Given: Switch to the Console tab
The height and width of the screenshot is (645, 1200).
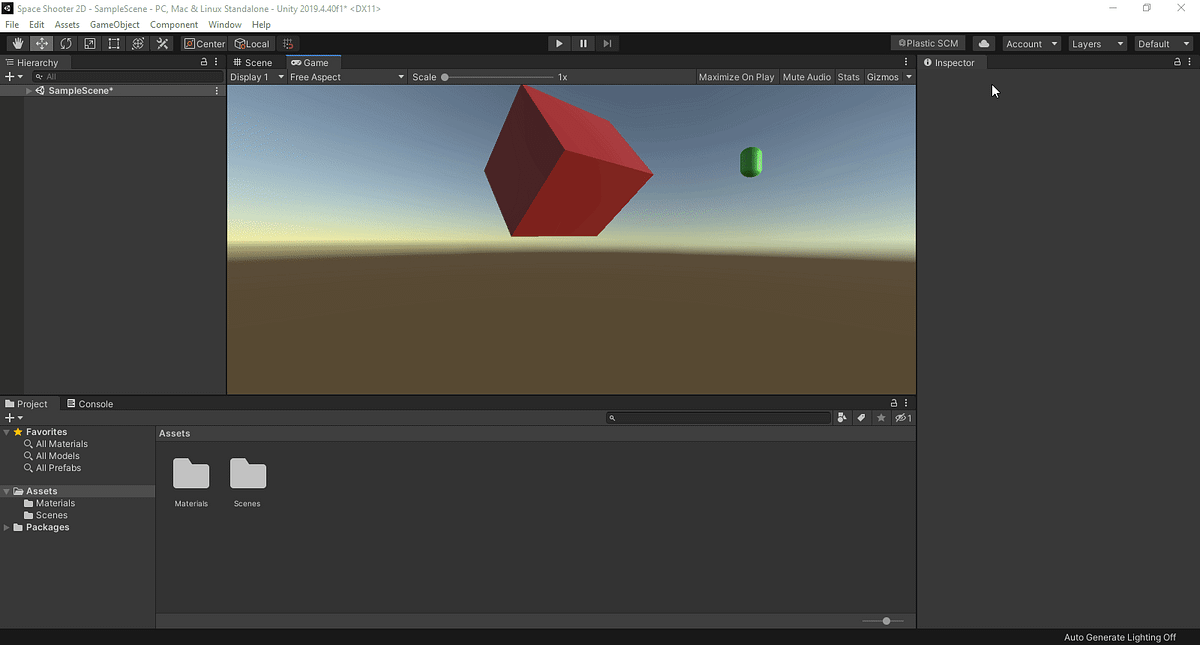Looking at the screenshot, I should pyautogui.click(x=90, y=404).
